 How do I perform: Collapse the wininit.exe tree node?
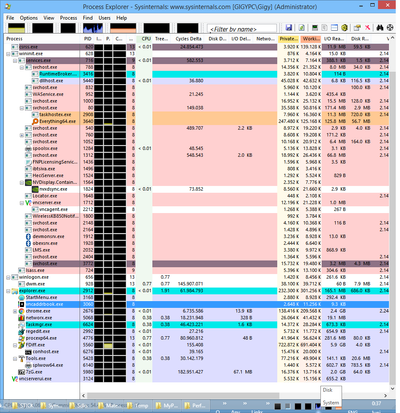pyautogui.click(x=8, y=54)
